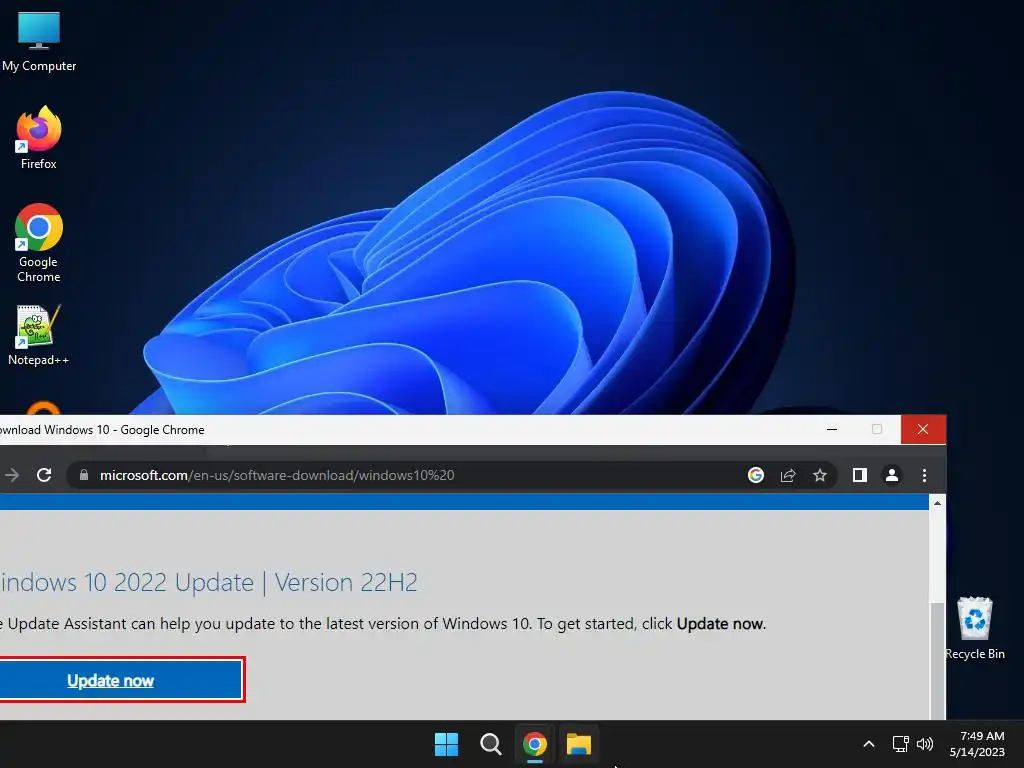Click the page scrollbar up arrow
Viewport: 1024px width, 768px height.
(x=937, y=503)
